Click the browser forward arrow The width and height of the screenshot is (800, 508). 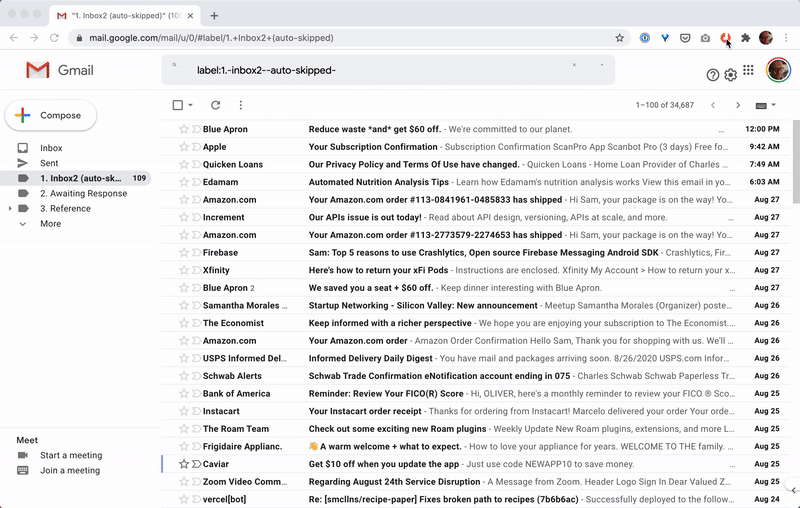tap(34, 38)
